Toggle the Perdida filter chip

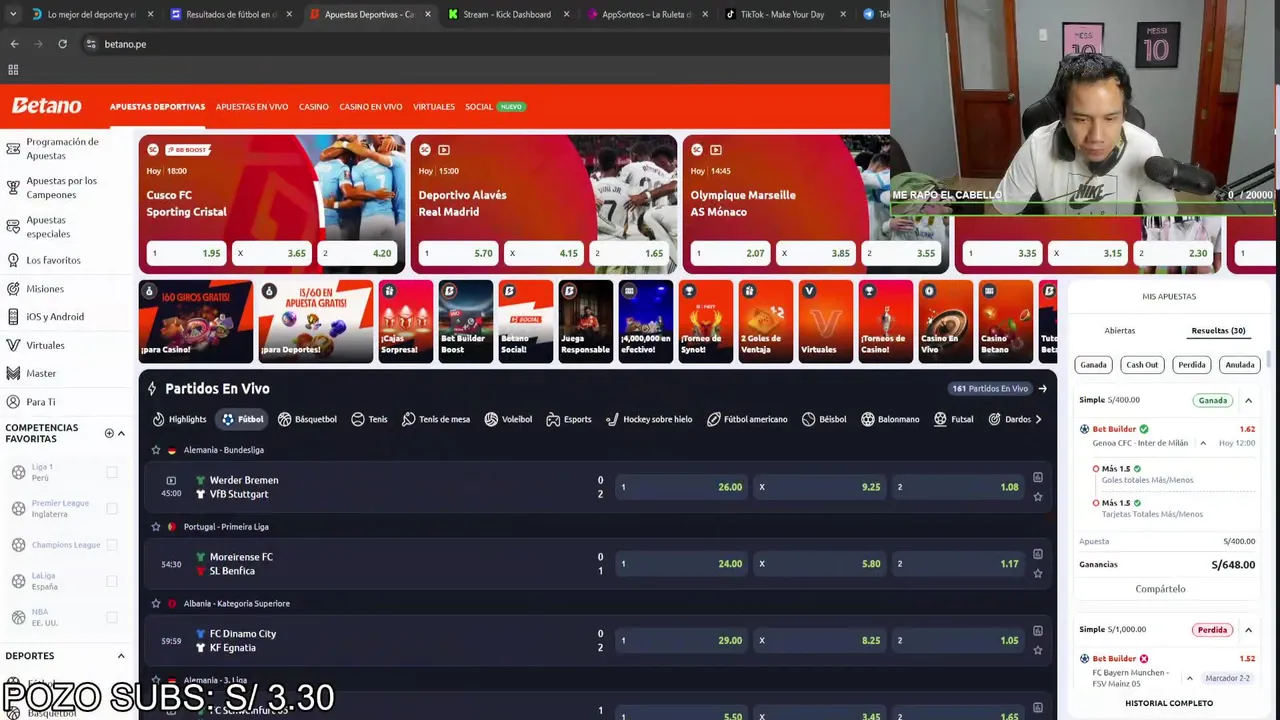point(1191,365)
